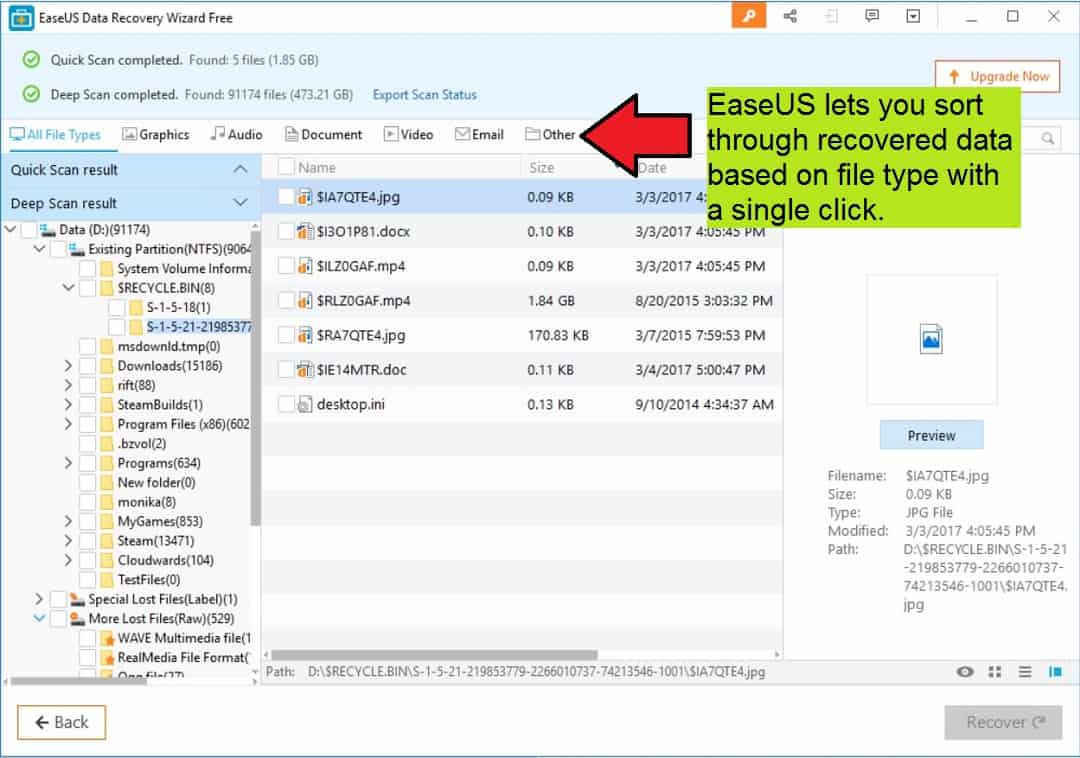The height and width of the screenshot is (758, 1080).
Task: Click the Special Lost Files drive icon
Action: [77, 599]
